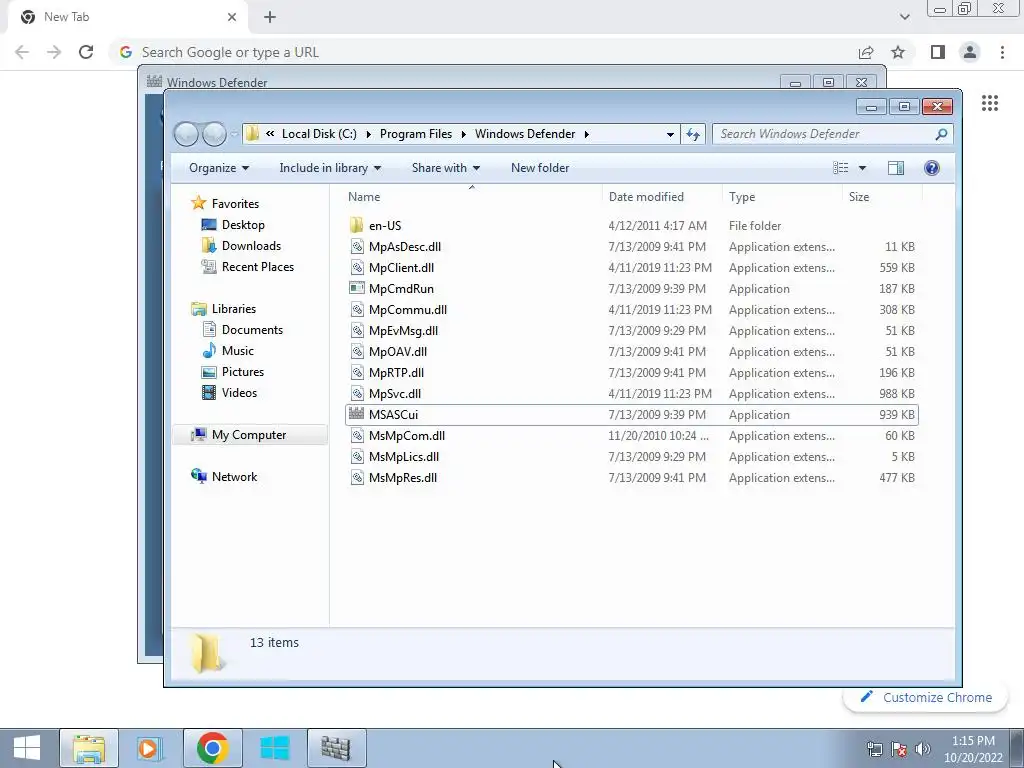The height and width of the screenshot is (768, 1024).
Task: Click the taskbar clock showing 1:15 PM
Action: pyautogui.click(x=973, y=748)
